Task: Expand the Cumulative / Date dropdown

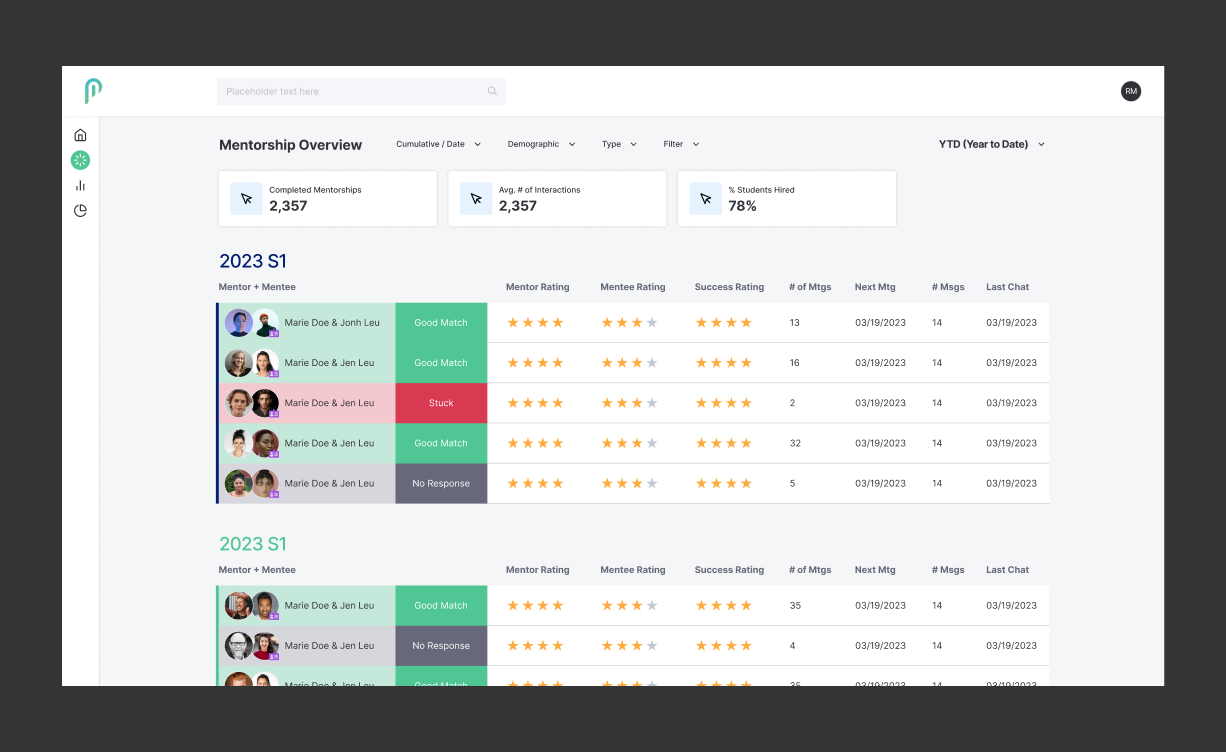Action: tap(438, 144)
